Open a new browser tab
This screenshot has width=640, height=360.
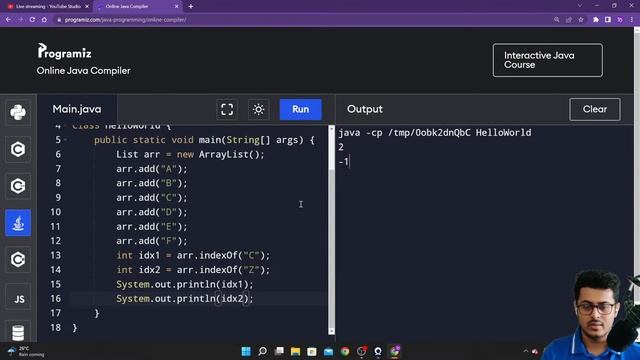[x=191, y=7]
